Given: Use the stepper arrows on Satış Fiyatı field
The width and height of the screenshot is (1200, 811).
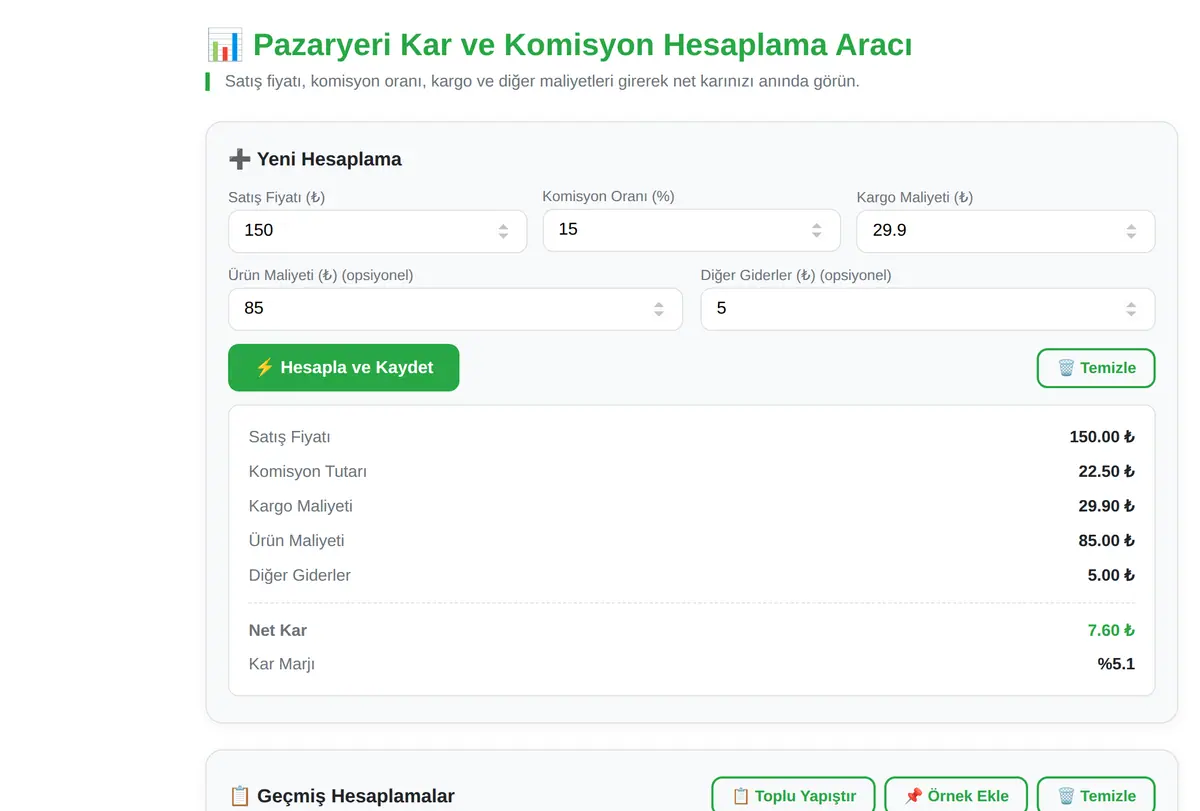Looking at the screenshot, I should [x=503, y=231].
